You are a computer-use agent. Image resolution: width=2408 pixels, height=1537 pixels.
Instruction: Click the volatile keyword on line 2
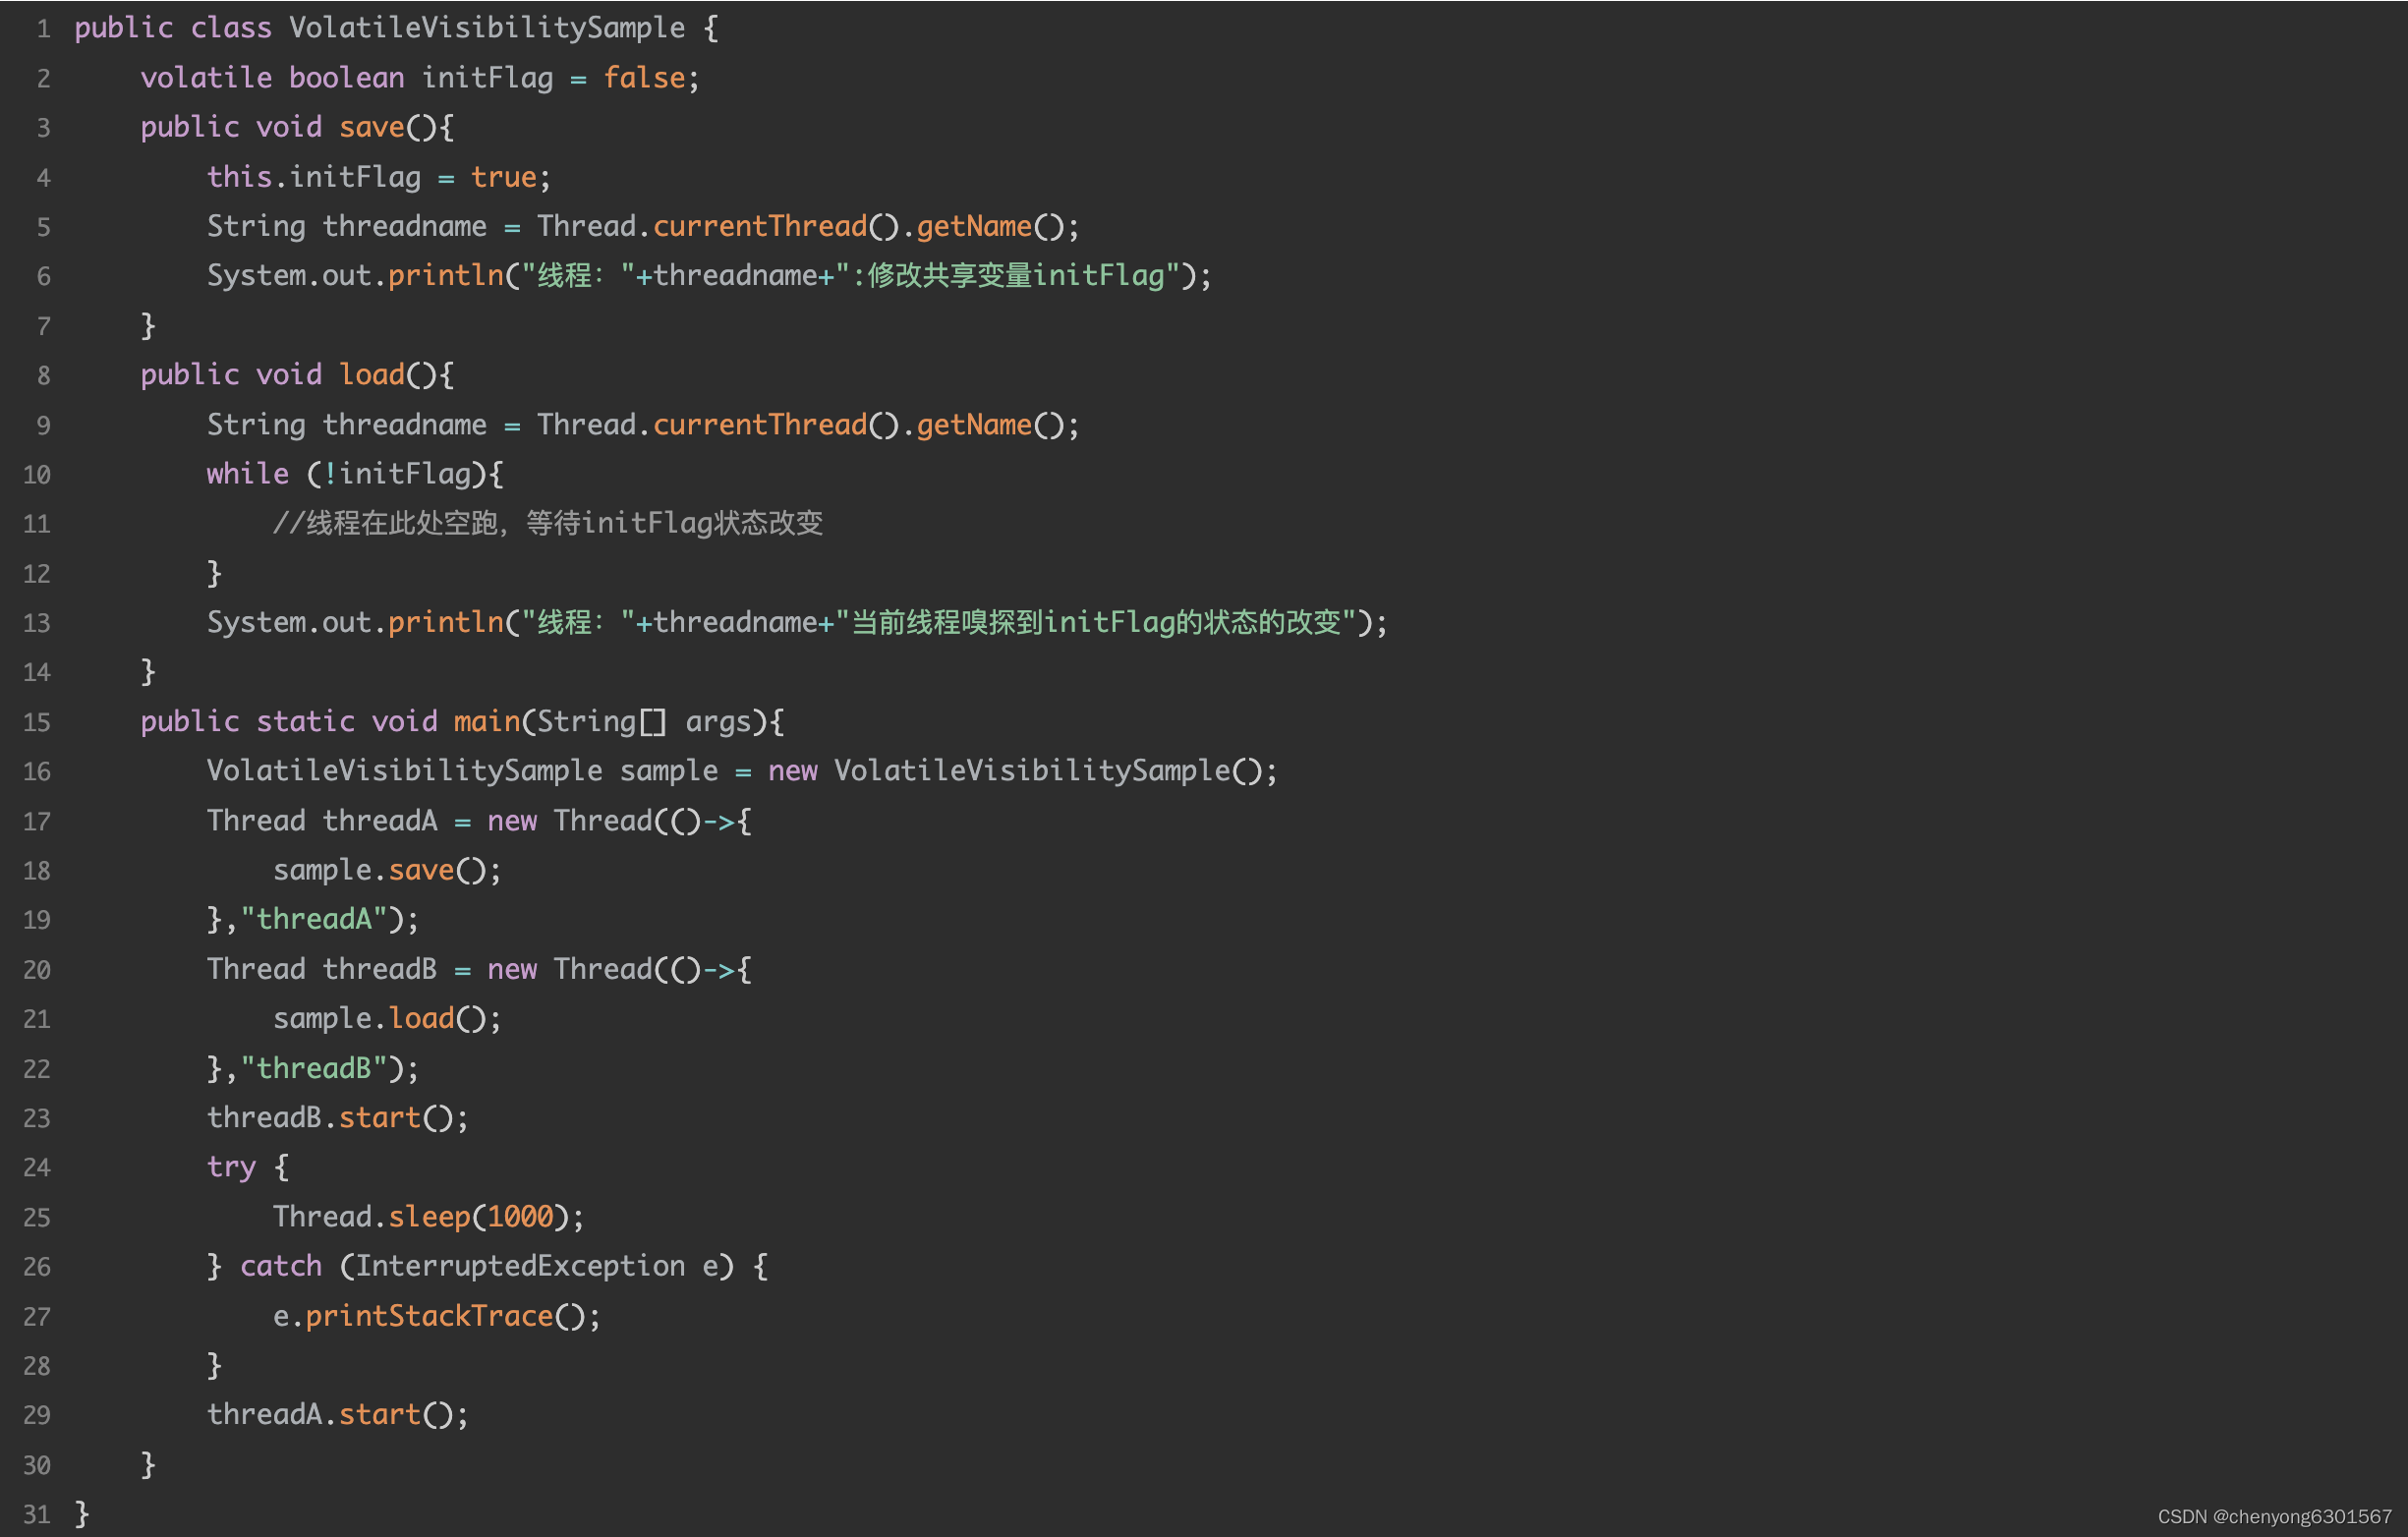tap(206, 78)
